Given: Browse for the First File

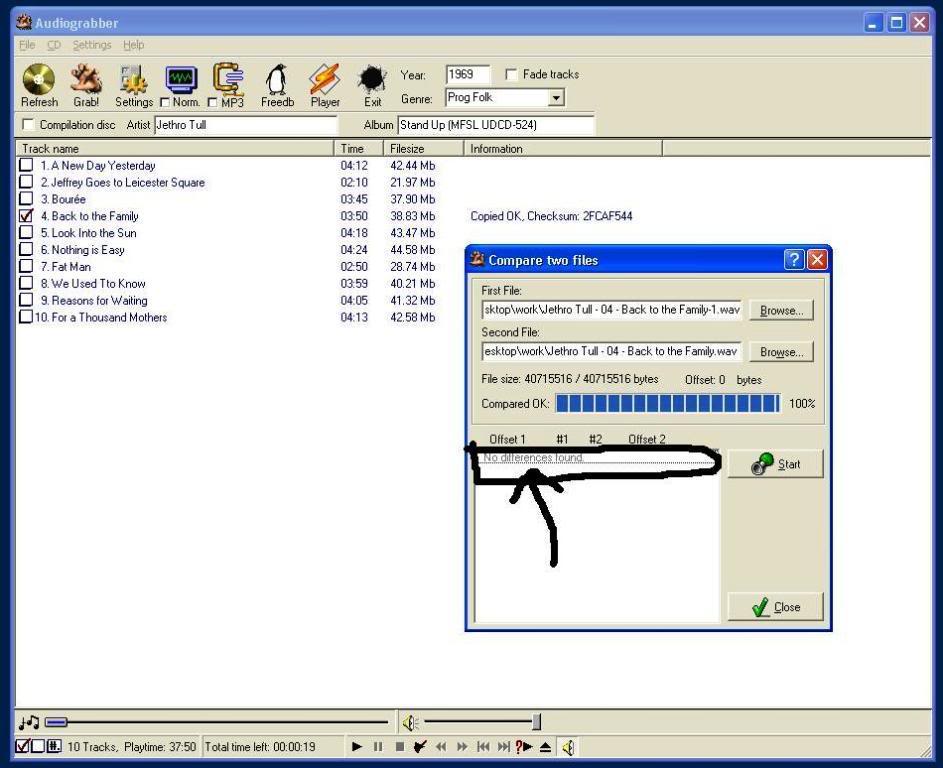Looking at the screenshot, I should click(781, 310).
